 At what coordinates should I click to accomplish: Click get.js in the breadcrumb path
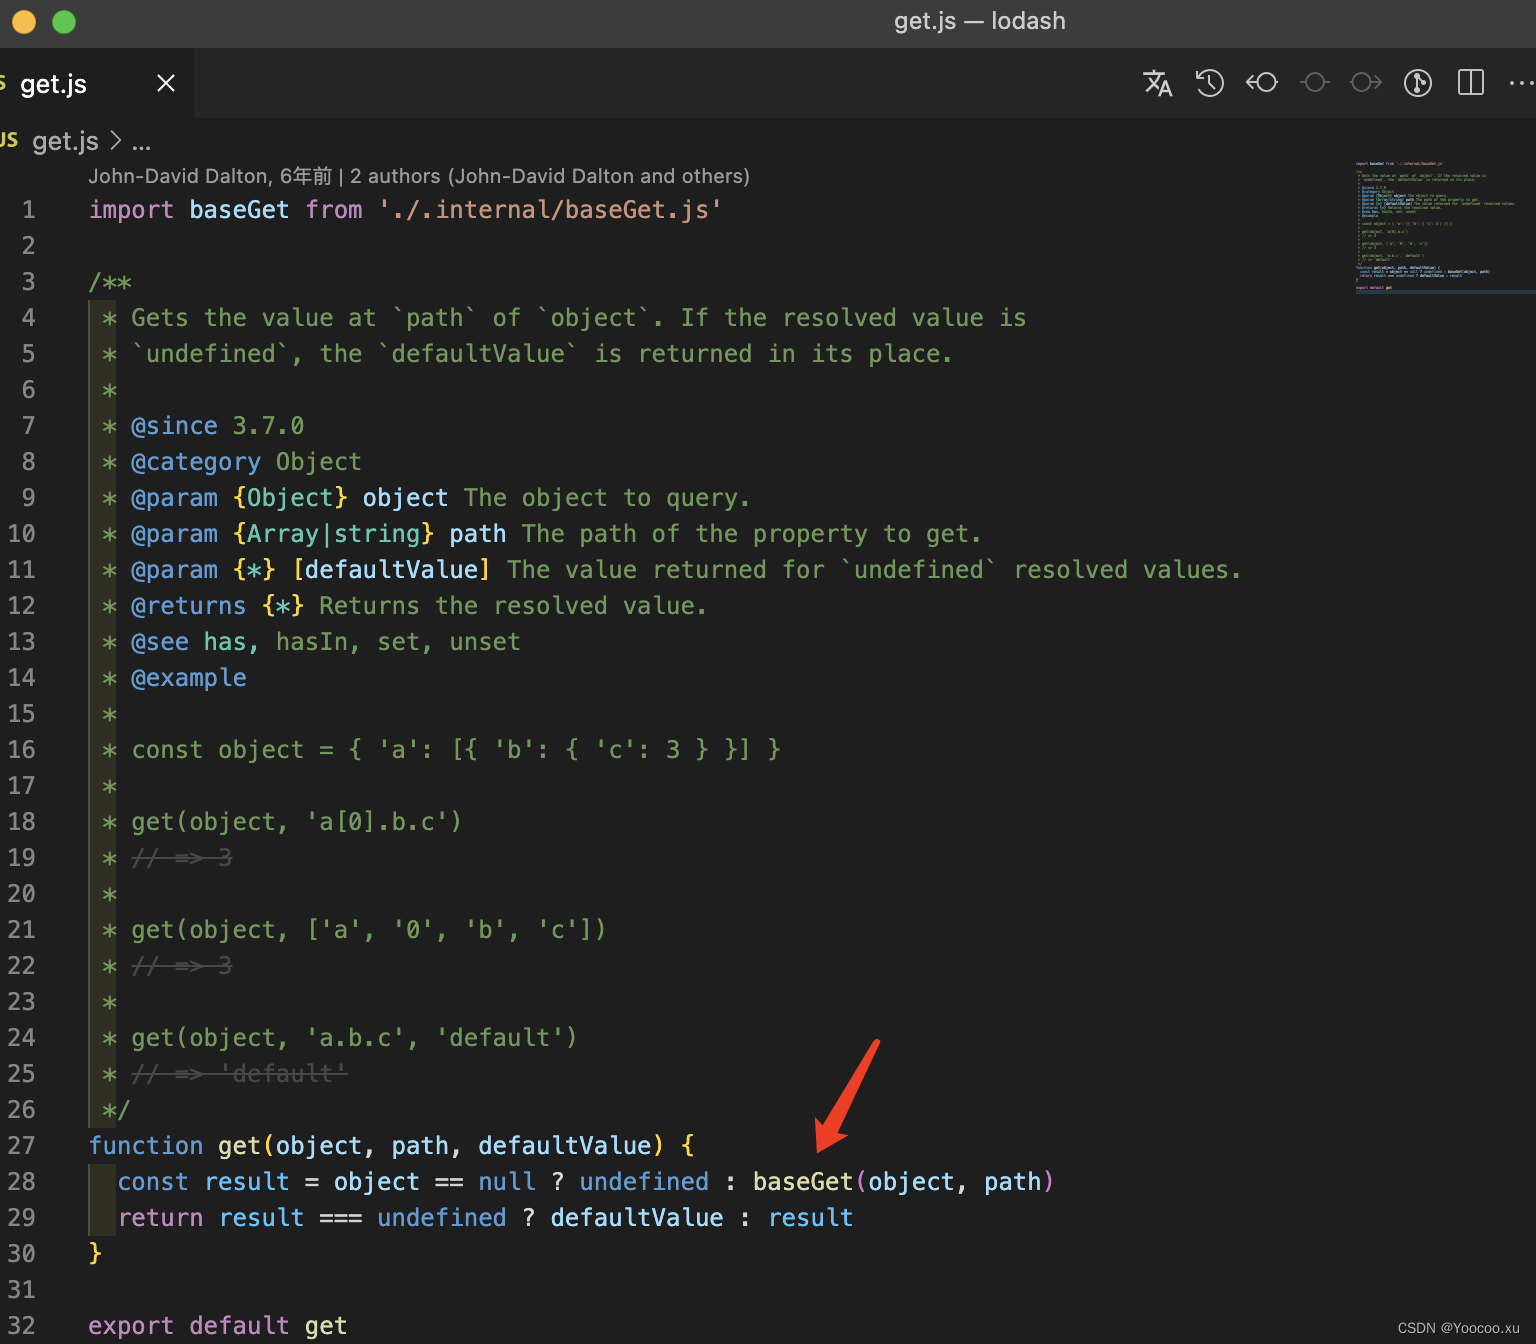pos(65,141)
